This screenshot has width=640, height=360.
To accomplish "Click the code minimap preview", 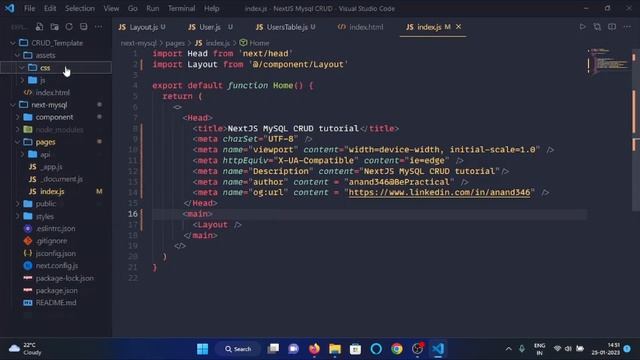I will 608,61.
